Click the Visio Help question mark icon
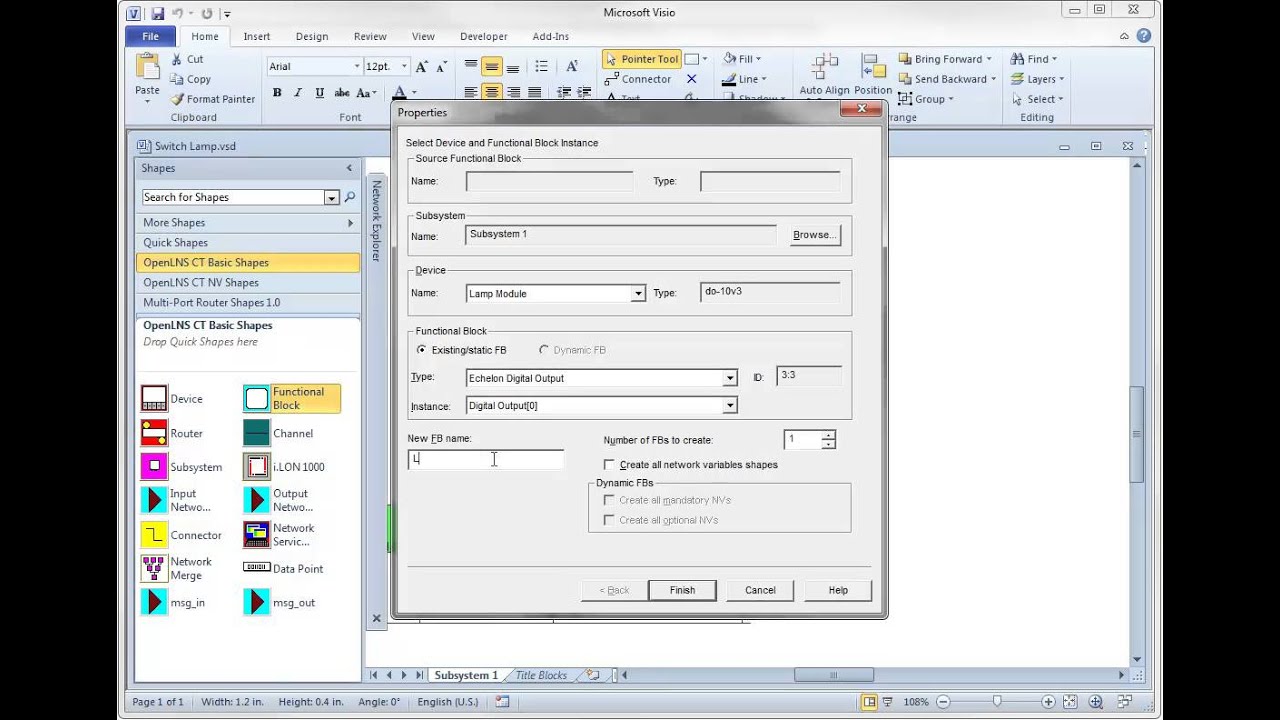Viewport: 1280px width, 720px height. (1143, 36)
